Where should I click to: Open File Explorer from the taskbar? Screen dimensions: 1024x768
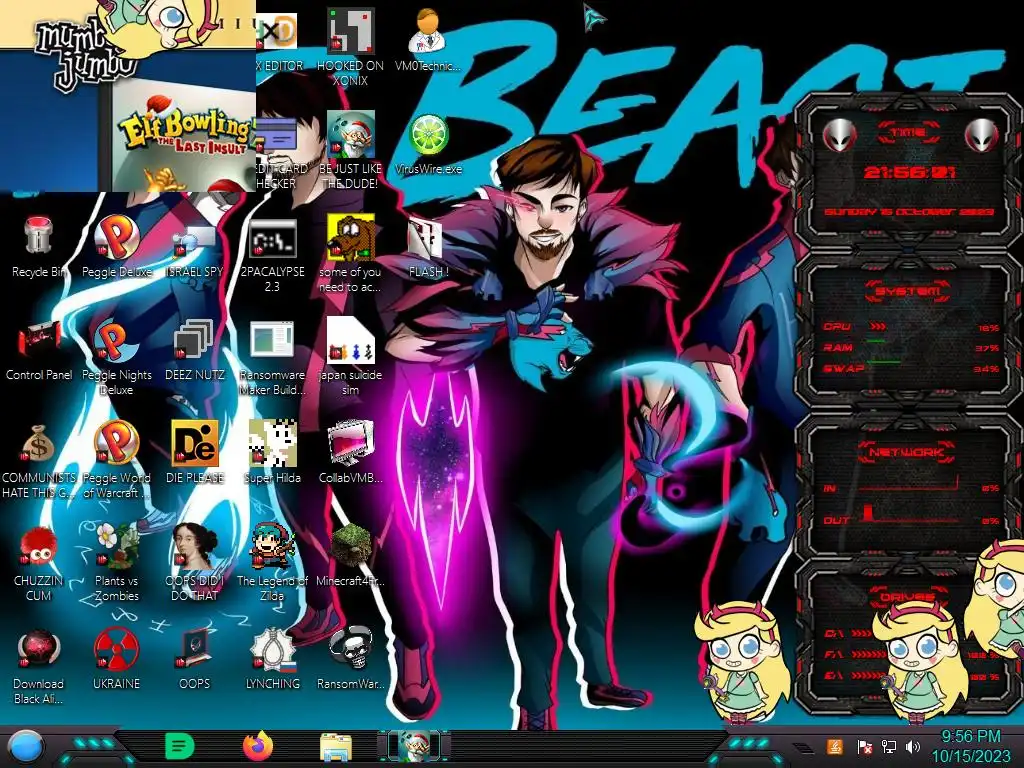(x=336, y=747)
